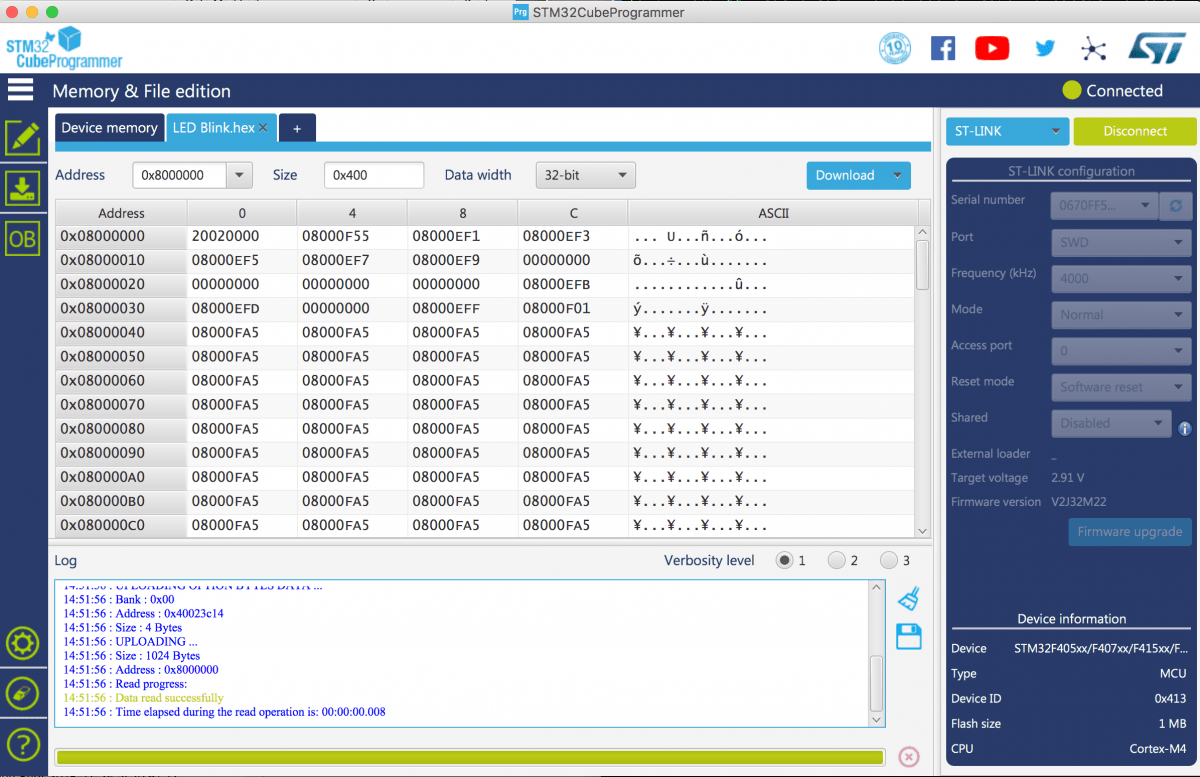Open the Option bytes panel
1200x777 pixels.
click(22, 240)
